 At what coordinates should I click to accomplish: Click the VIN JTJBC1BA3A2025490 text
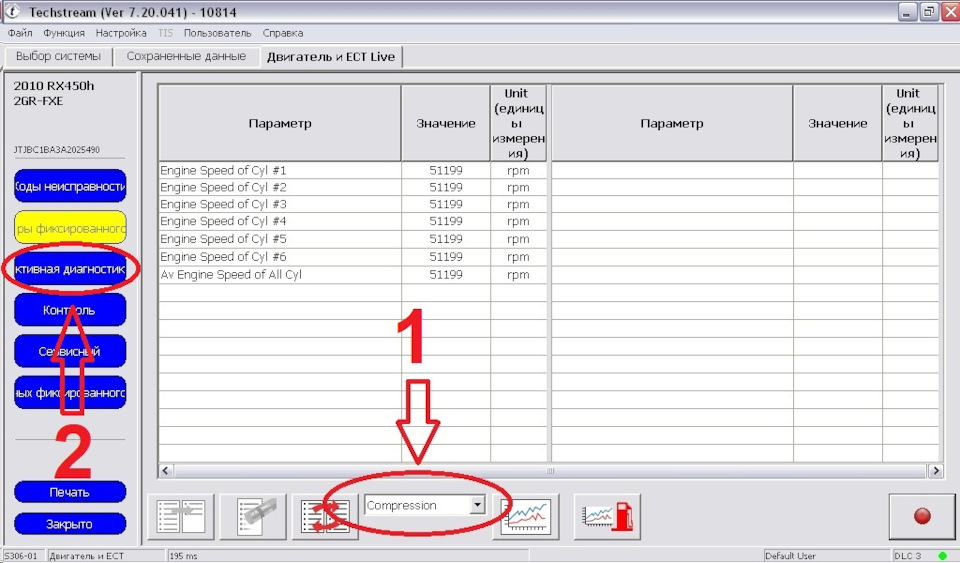[x=56, y=149]
